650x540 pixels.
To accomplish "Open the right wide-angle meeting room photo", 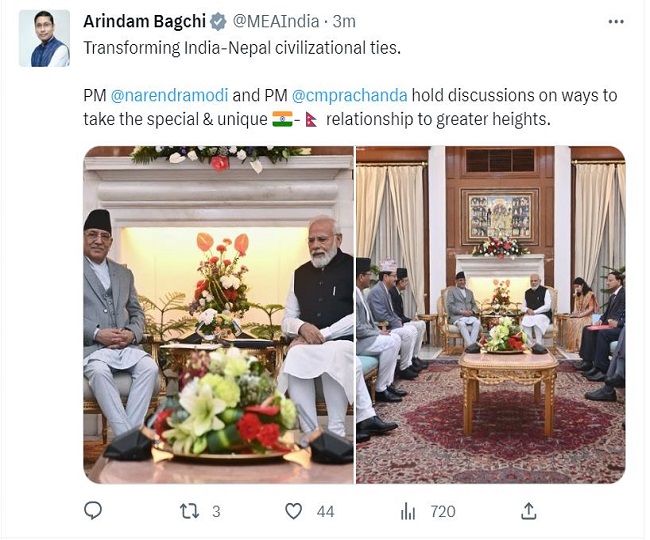I will click(x=491, y=315).
